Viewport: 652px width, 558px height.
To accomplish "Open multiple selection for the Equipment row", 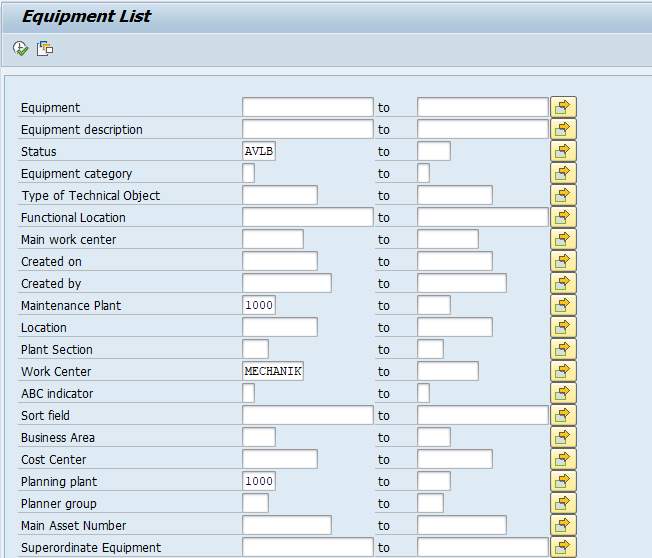I will point(563,107).
